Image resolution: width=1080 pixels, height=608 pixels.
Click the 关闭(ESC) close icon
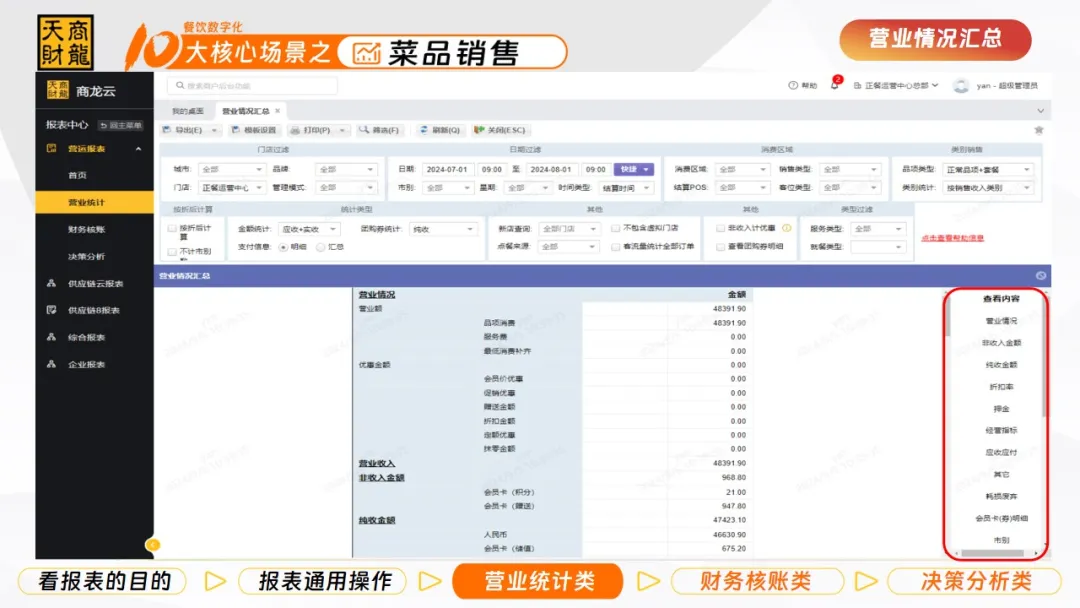coord(479,129)
